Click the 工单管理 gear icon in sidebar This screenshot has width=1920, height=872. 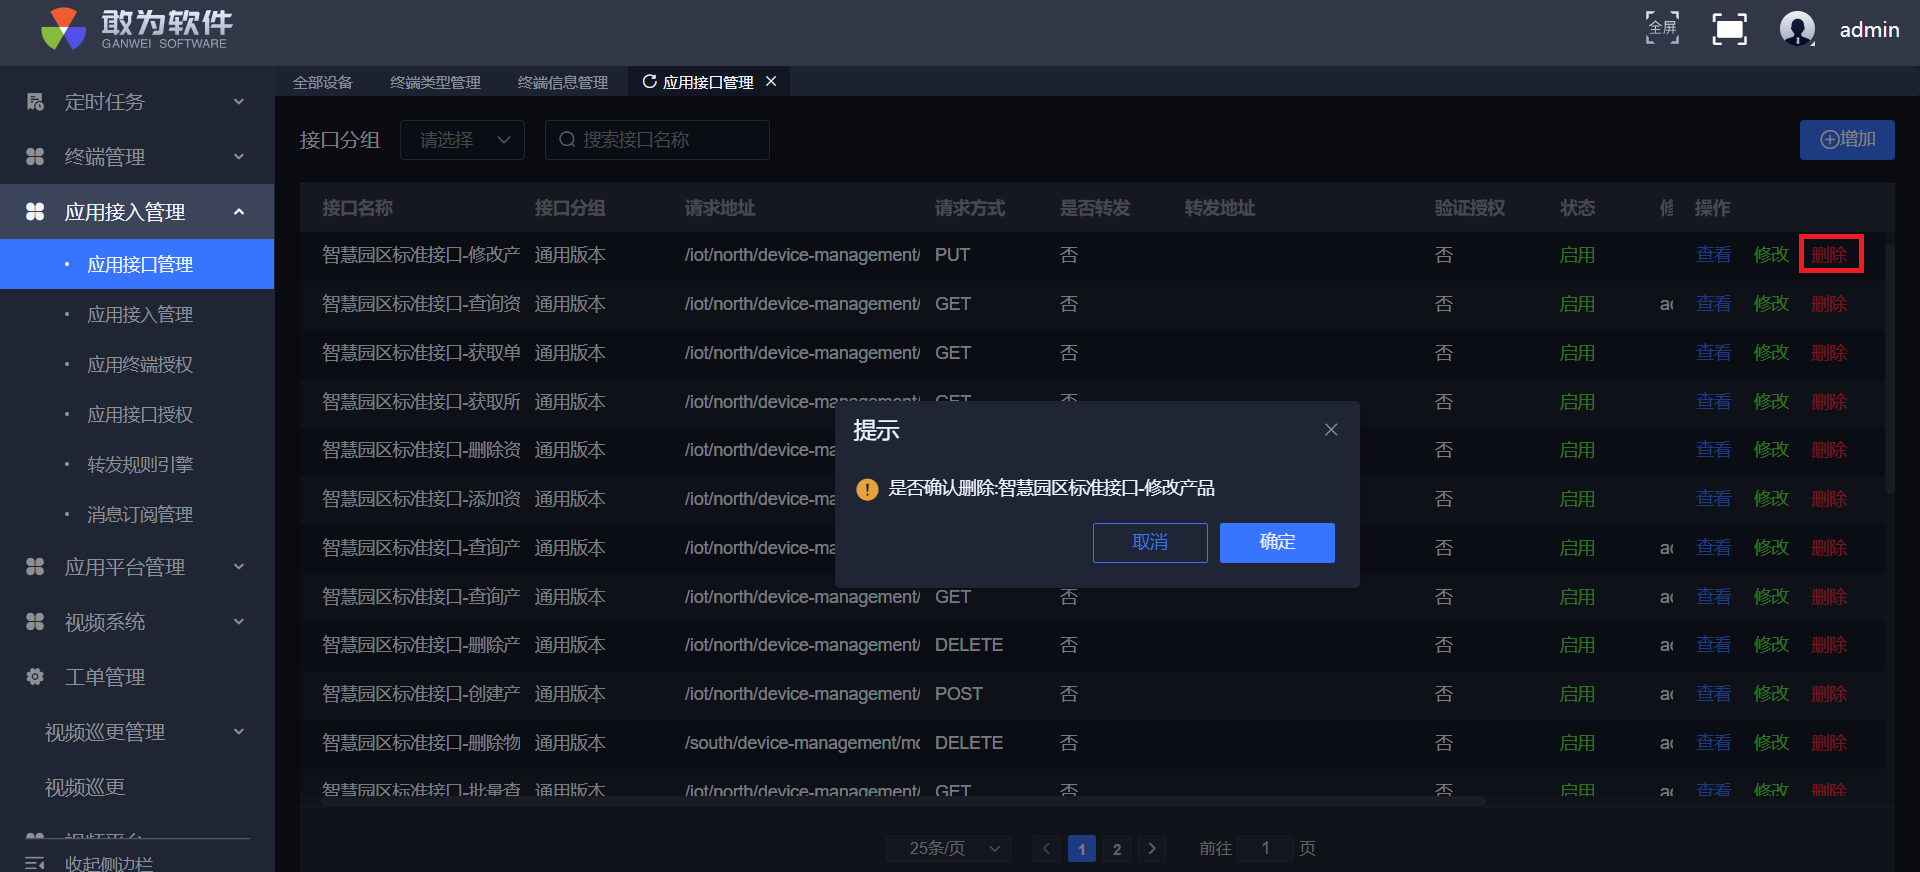(35, 677)
